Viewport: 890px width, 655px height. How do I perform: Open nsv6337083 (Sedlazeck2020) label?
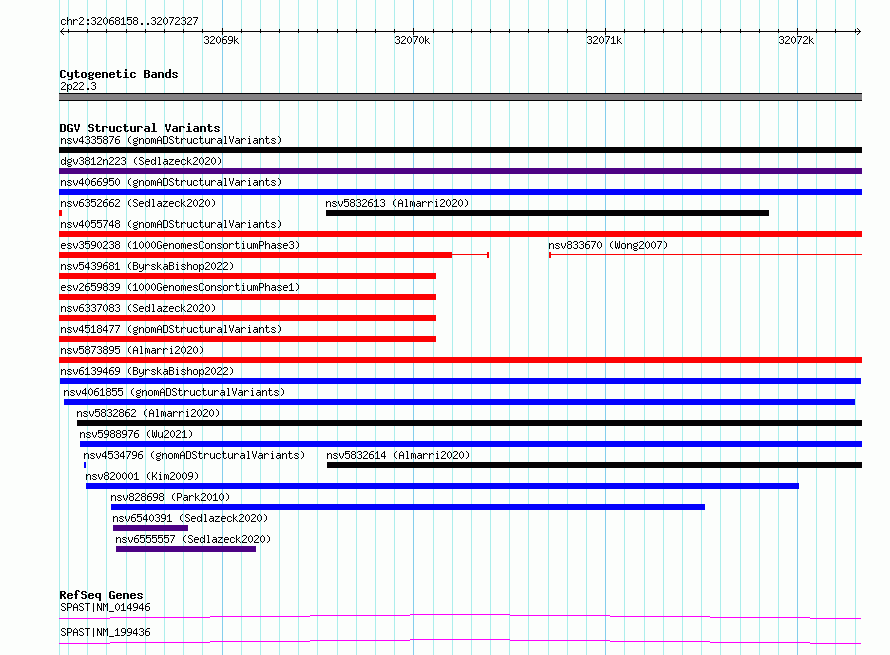138,308
